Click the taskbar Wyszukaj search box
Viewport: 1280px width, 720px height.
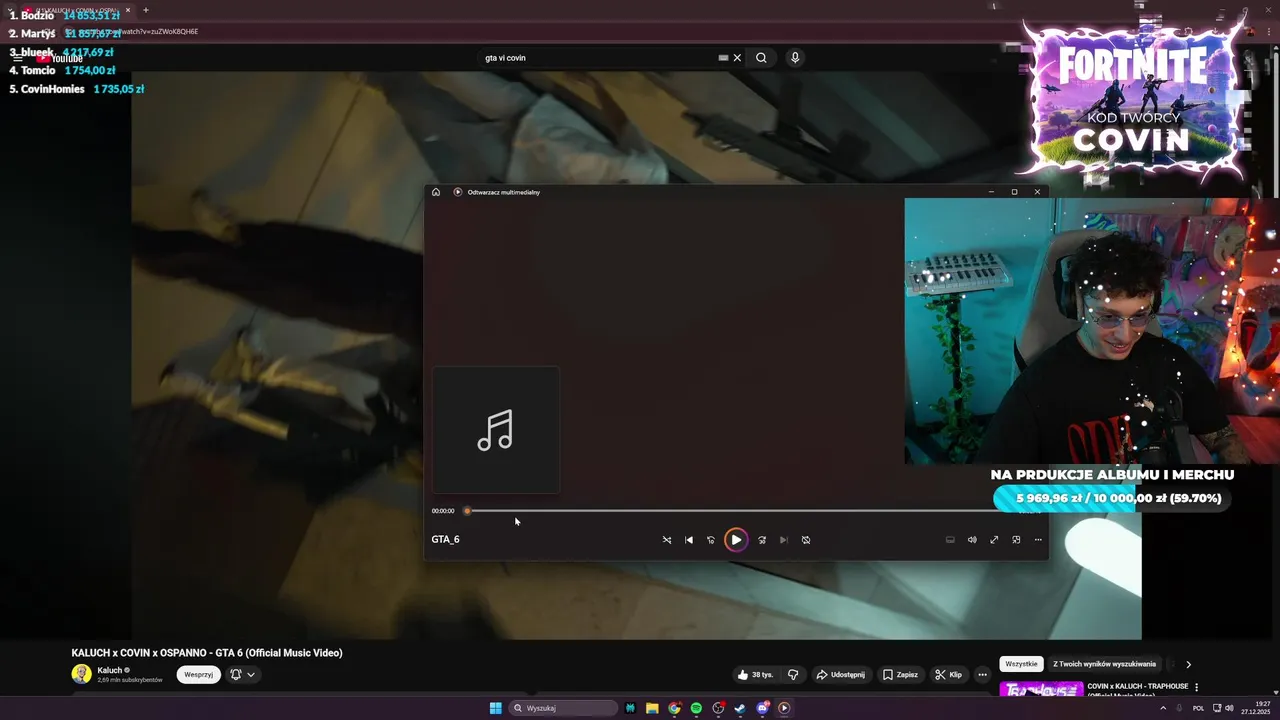(x=564, y=708)
